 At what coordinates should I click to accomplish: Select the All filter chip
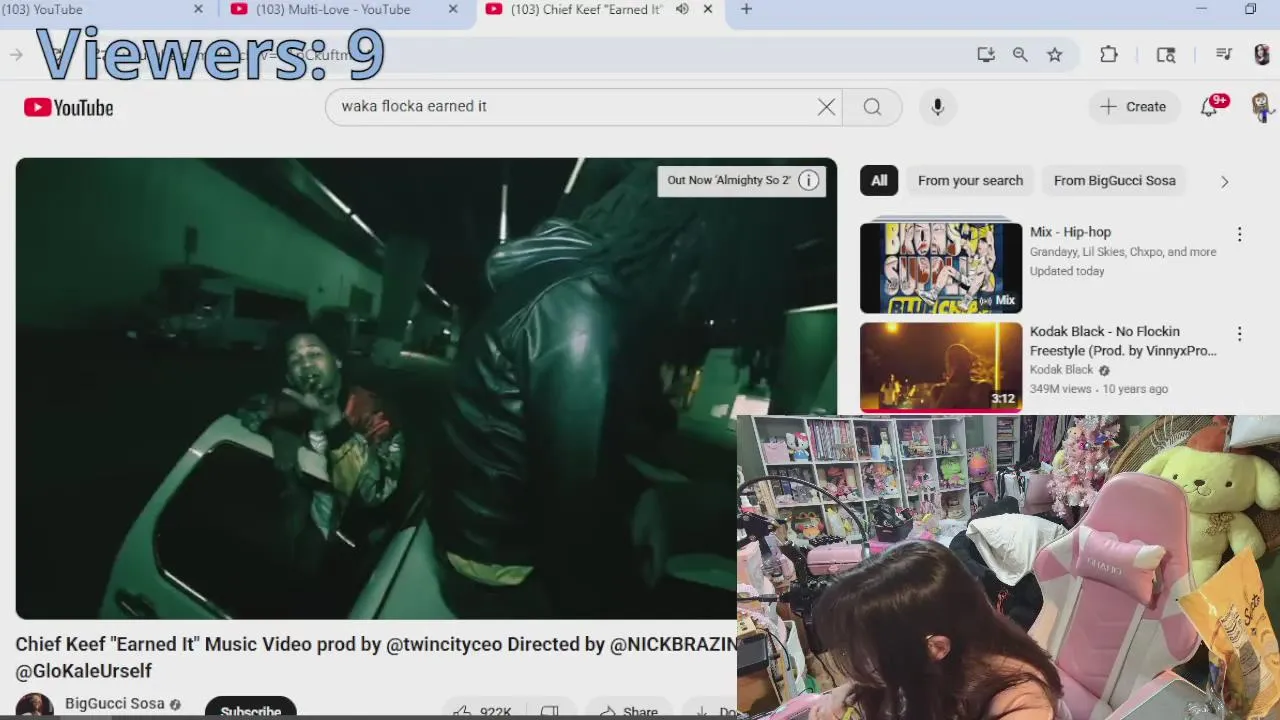pos(879,180)
